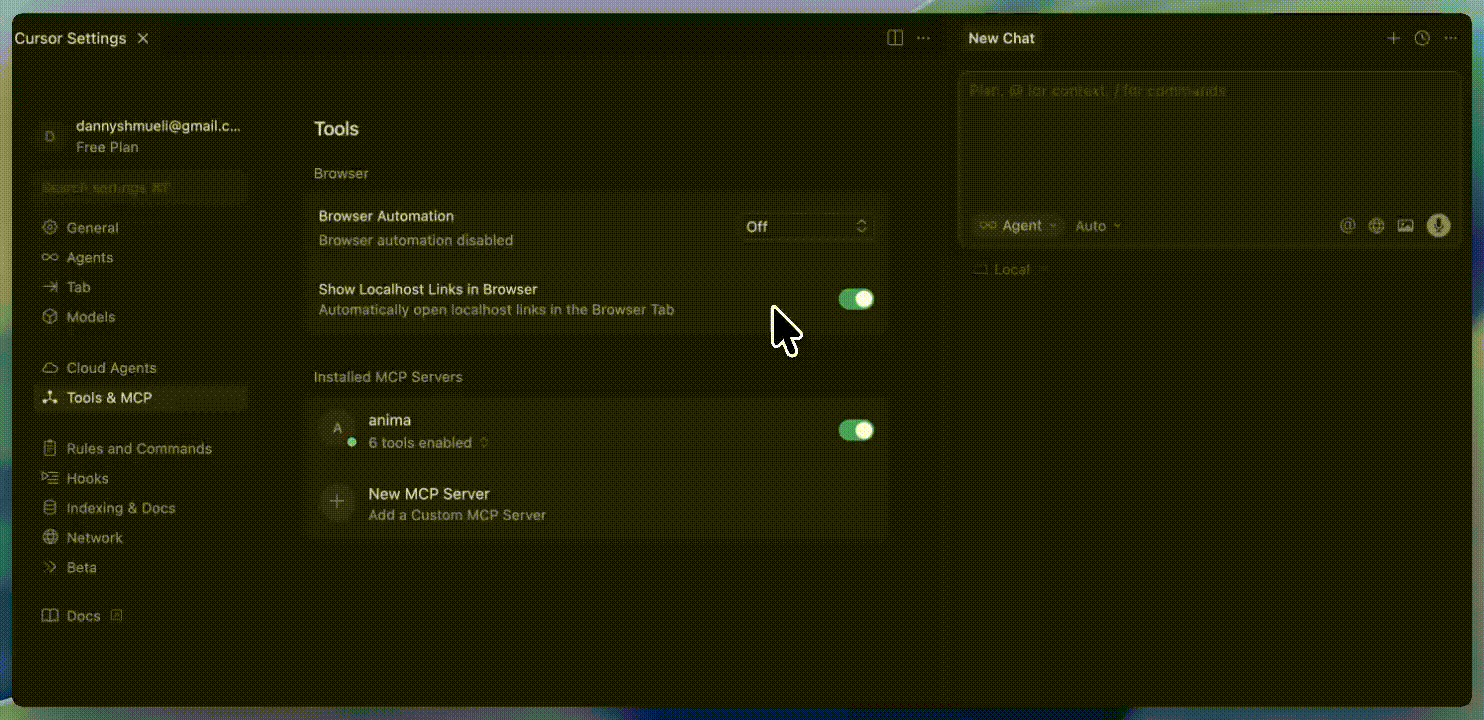This screenshot has width=1484, height=720.
Task: Click the Installed MCP Servers heading
Action: pos(388,377)
